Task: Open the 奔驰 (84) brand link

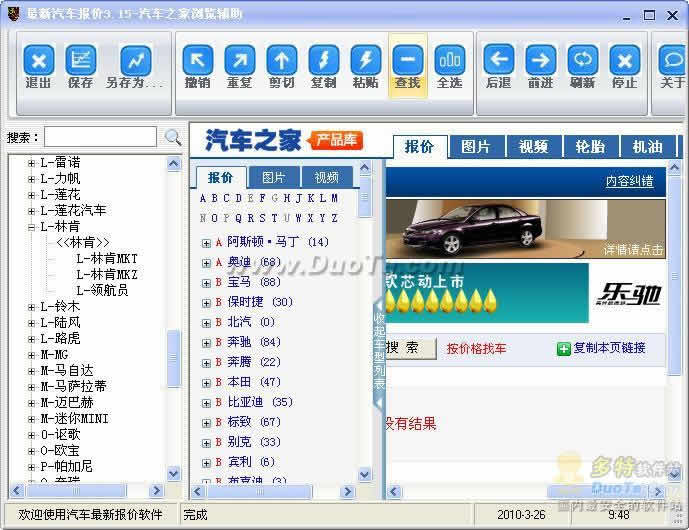Action: point(254,342)
